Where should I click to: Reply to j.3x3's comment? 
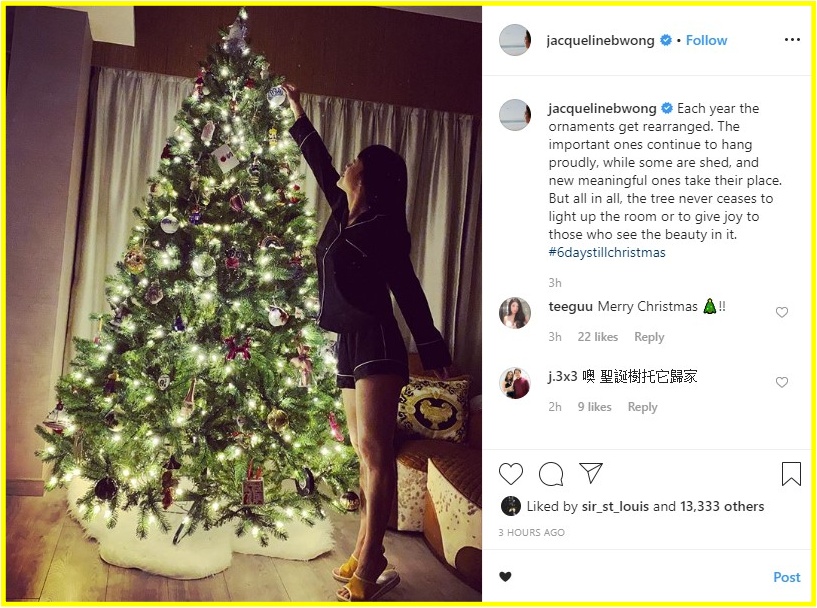click(x=642, y=407)
